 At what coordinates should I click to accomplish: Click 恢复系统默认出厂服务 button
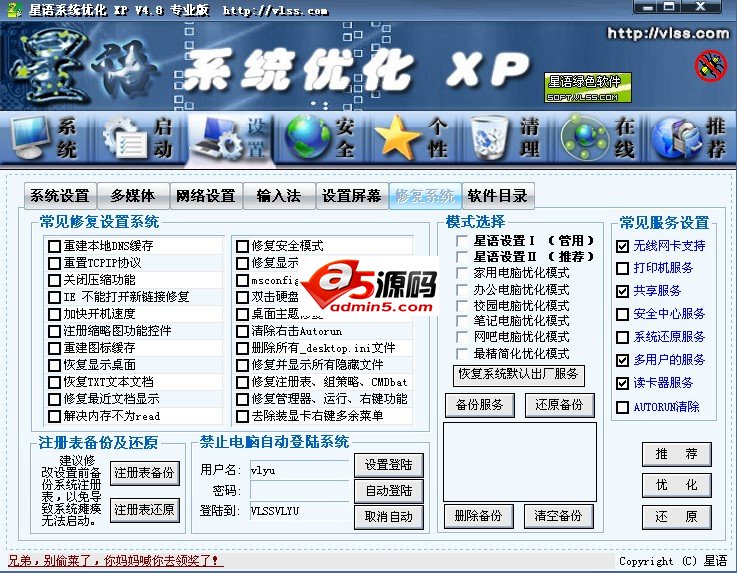click(x=518, y=375)
